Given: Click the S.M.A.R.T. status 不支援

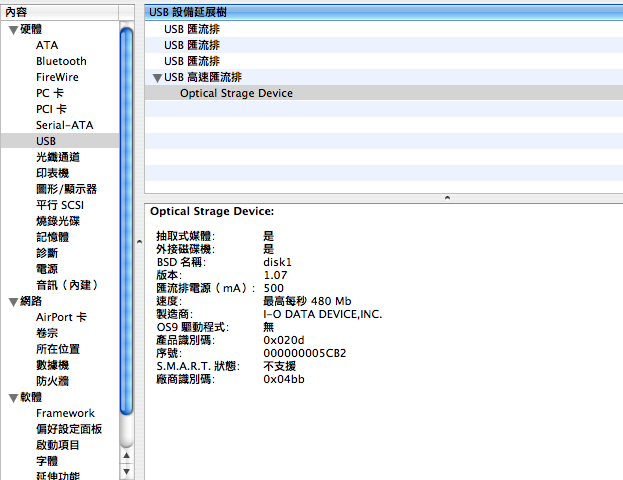Looking at the screenshot, I should click(279, 366).
